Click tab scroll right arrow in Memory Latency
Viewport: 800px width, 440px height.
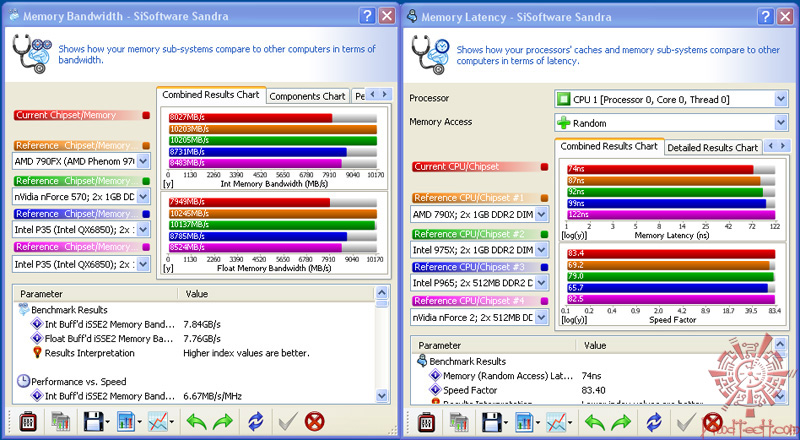point(783,146)
